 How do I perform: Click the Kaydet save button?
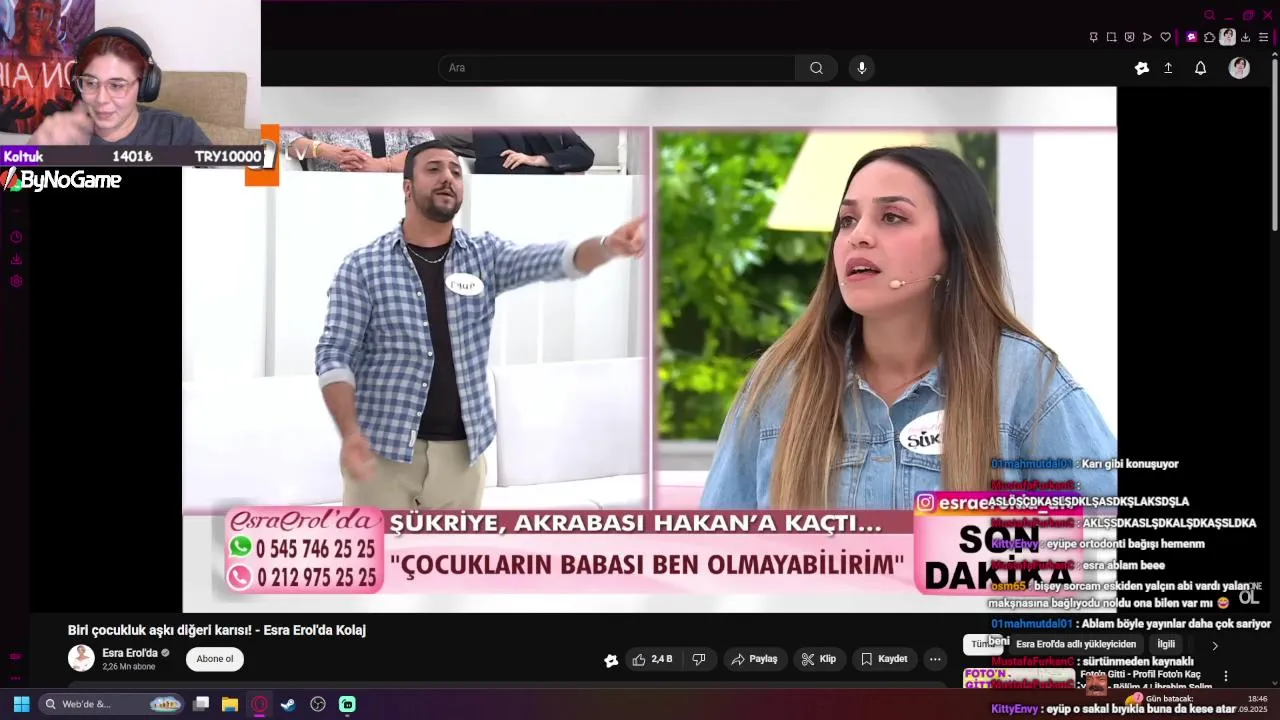pyautogui.click(x=884, y=659)
